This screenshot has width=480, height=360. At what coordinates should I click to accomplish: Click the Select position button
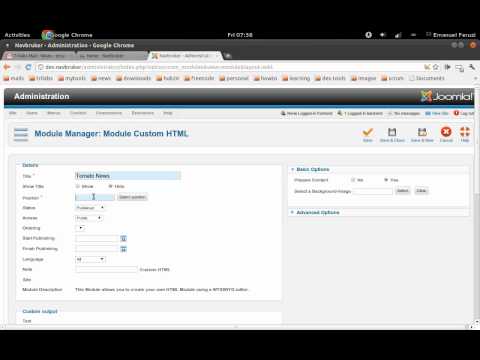pos(132,197)
